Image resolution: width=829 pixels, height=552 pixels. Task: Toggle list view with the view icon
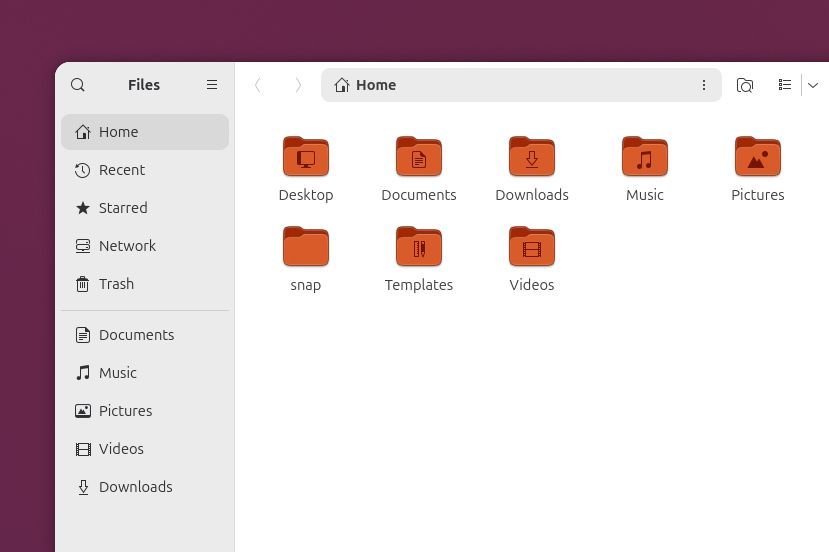pos(785,85)
